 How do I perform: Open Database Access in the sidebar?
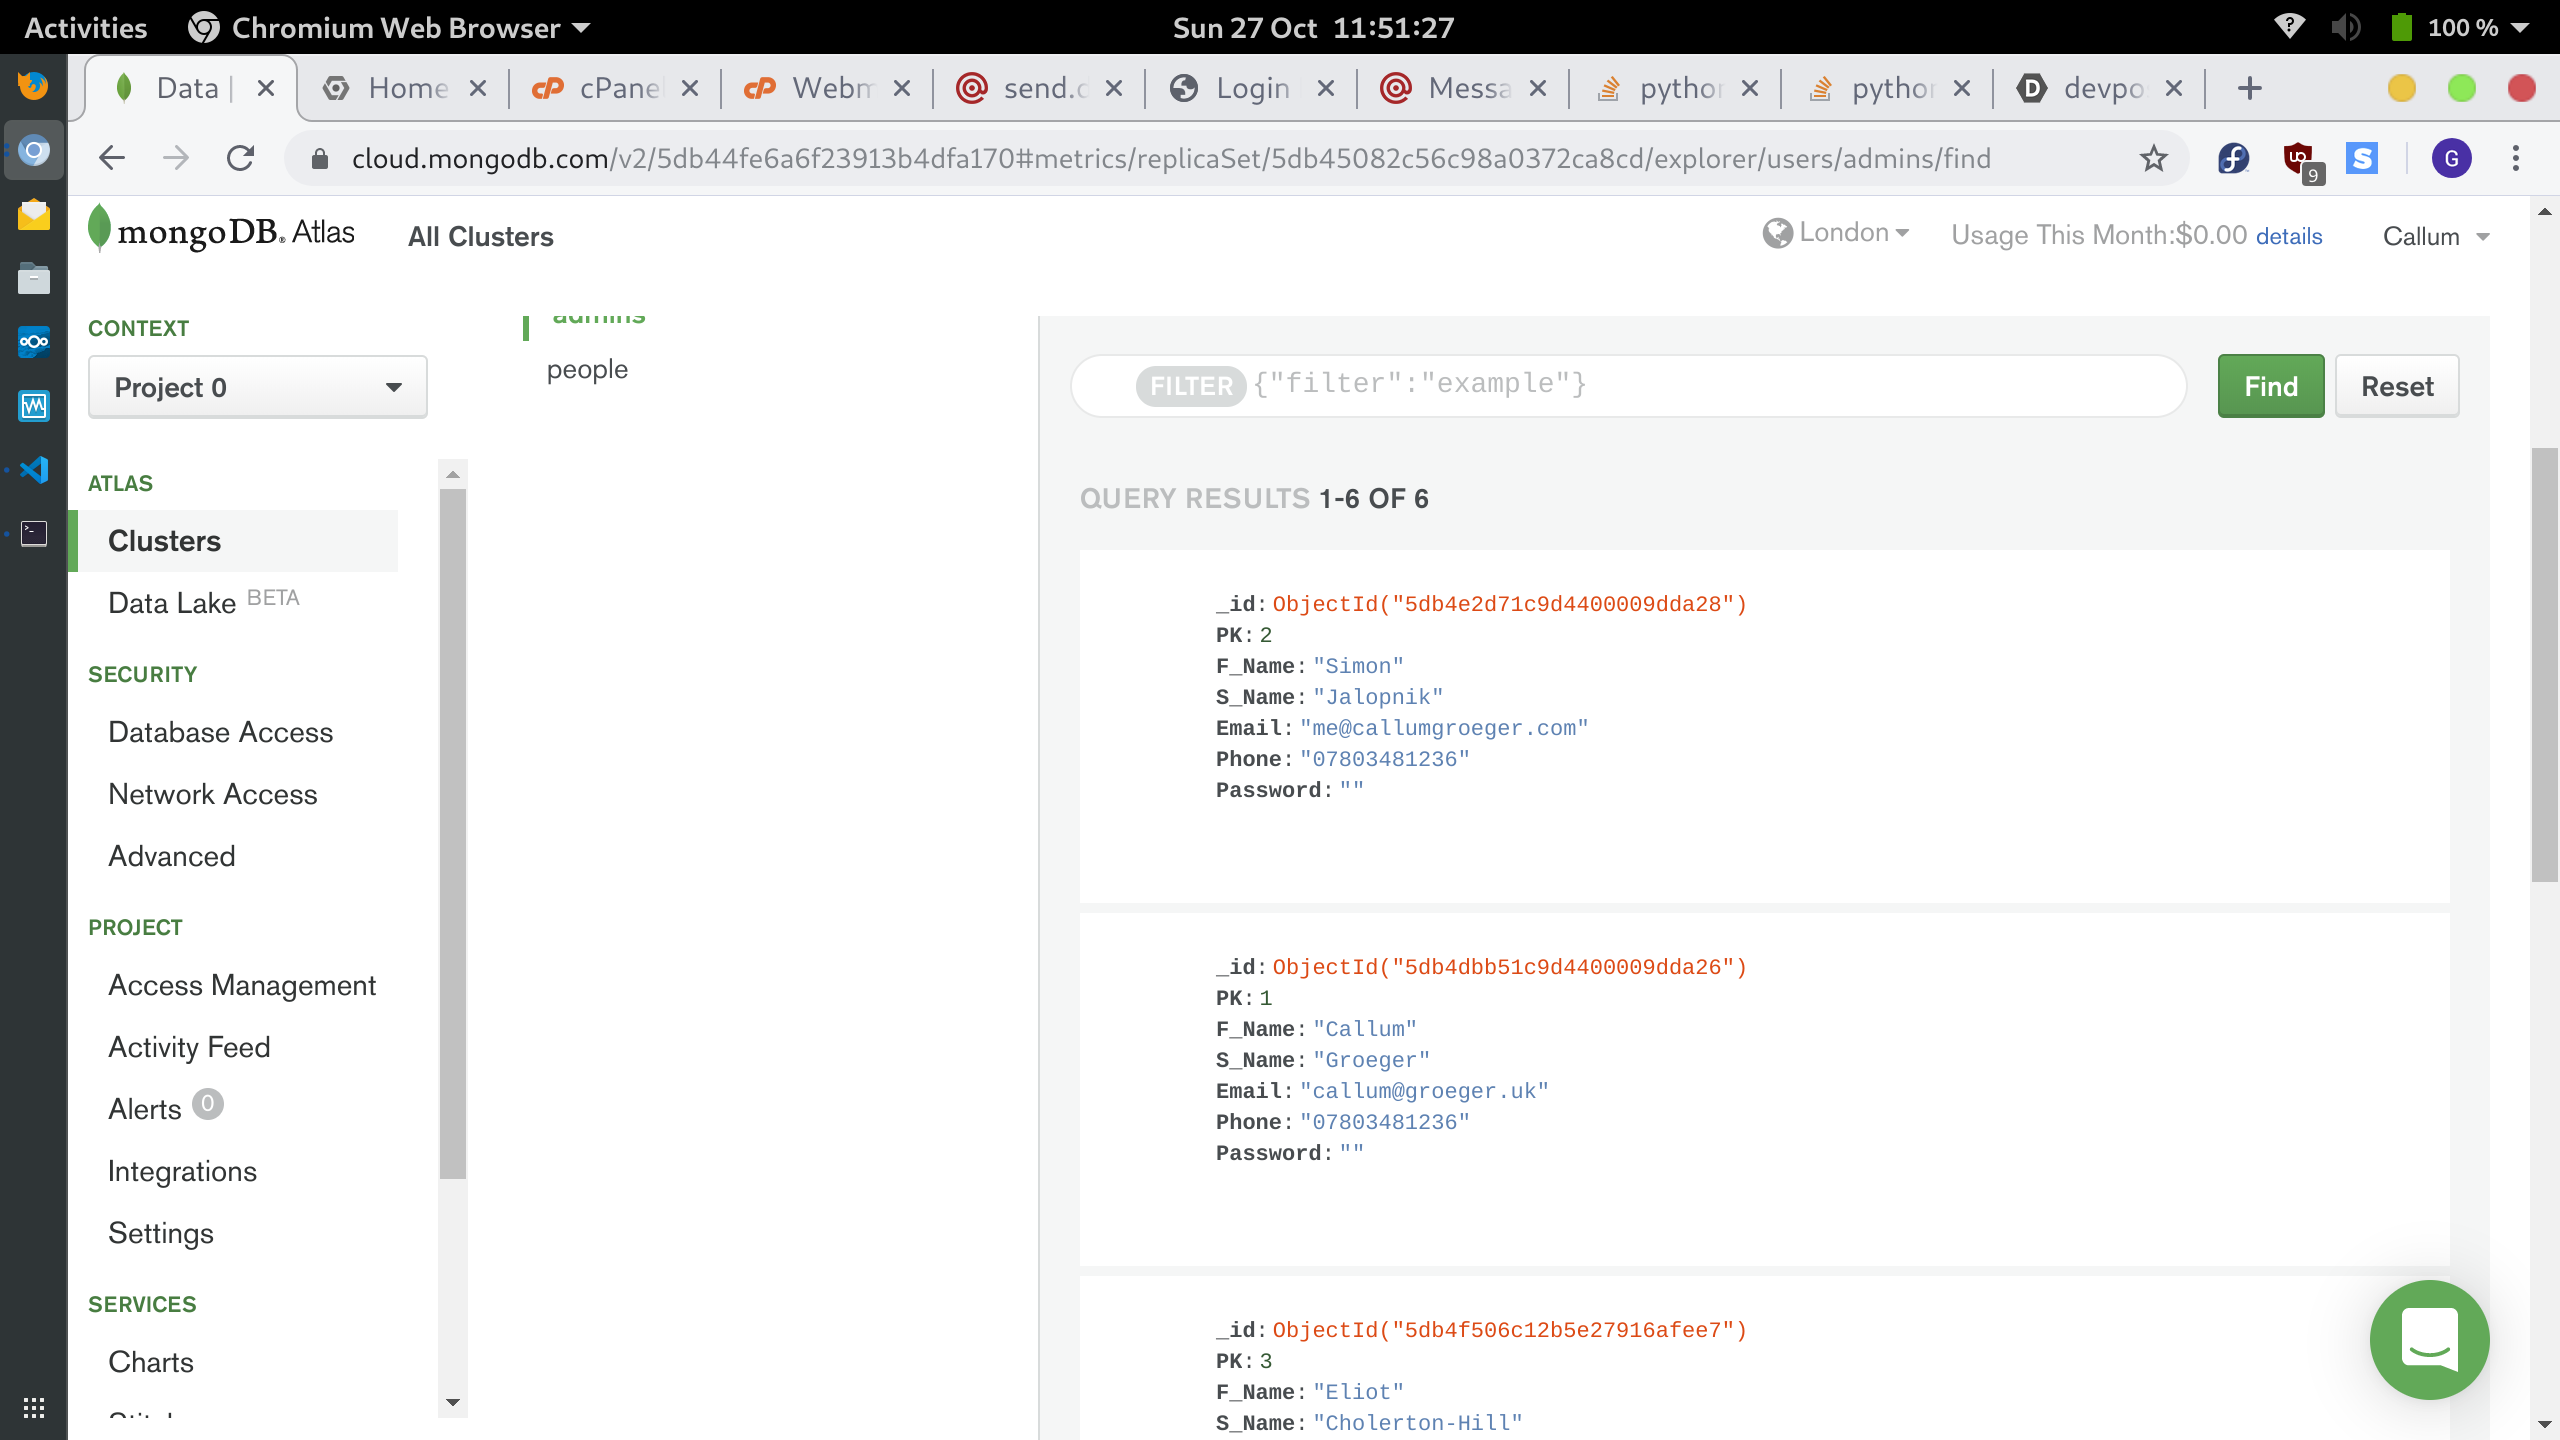coord(220,732)
